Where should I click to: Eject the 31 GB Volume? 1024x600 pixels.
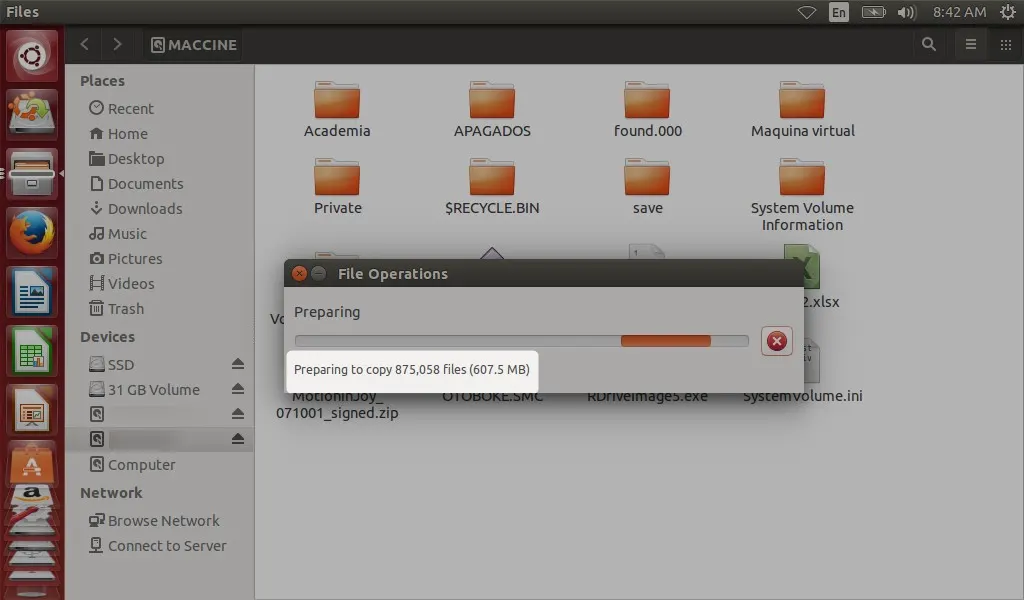237,389
